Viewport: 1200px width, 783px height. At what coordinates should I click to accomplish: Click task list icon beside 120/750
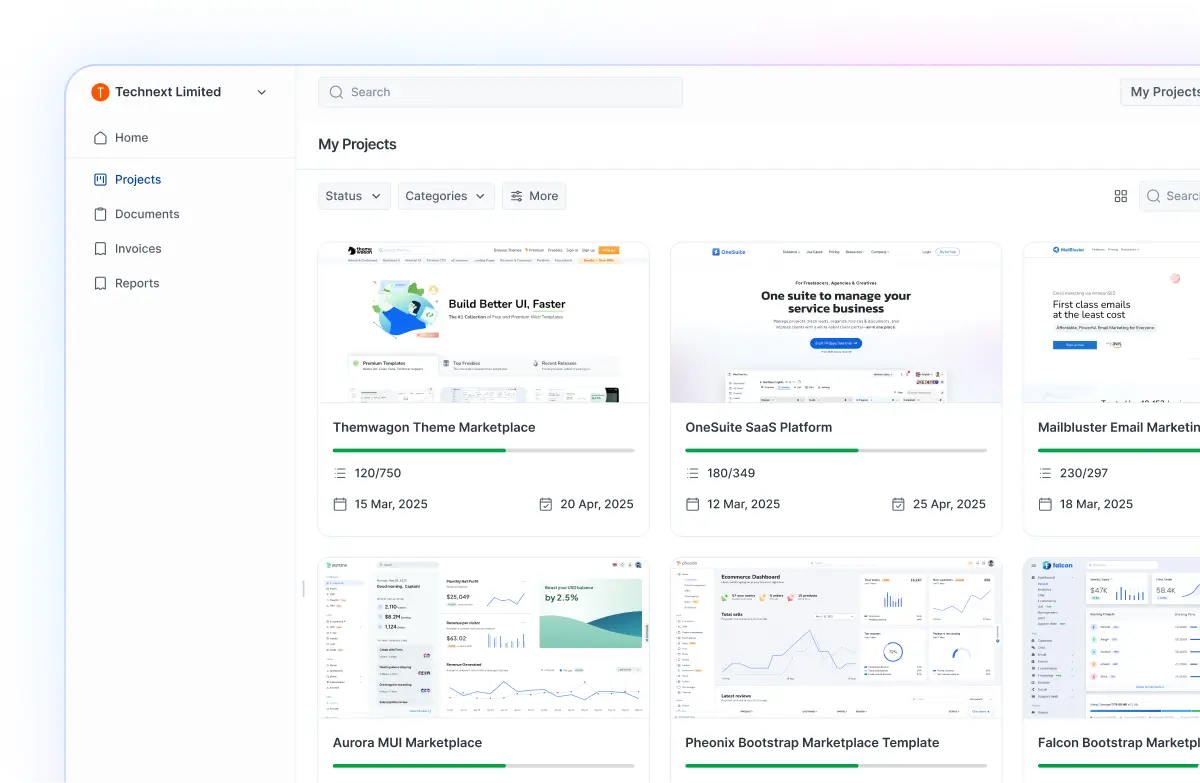340,473
